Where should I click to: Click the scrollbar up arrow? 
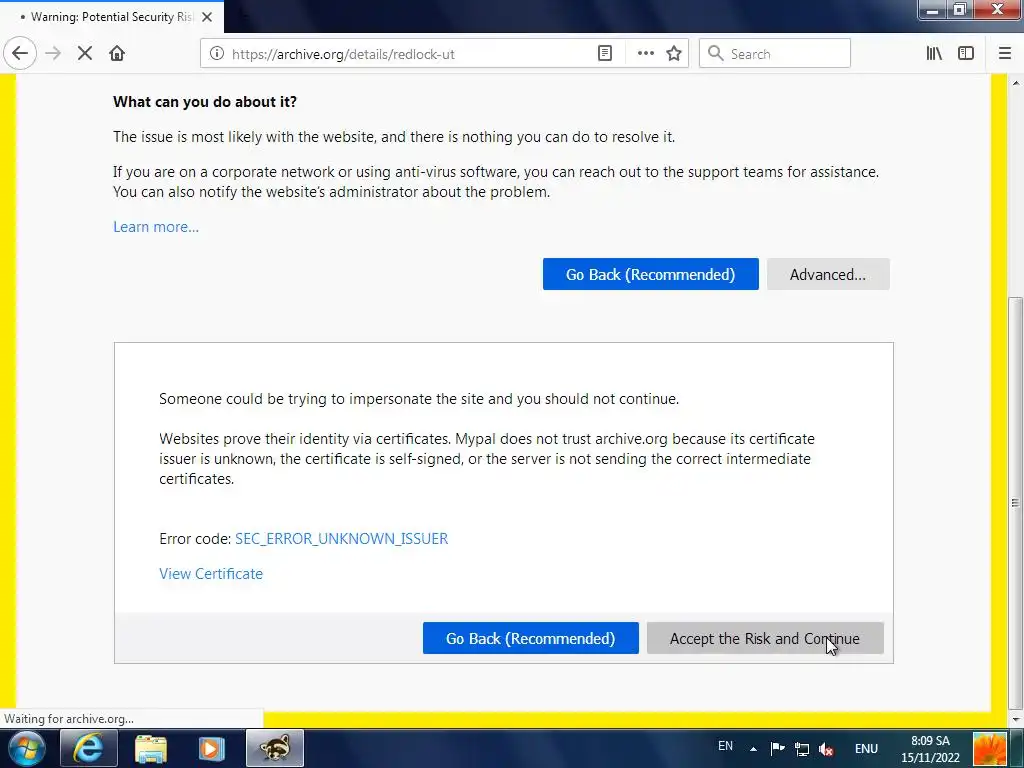1016,83
